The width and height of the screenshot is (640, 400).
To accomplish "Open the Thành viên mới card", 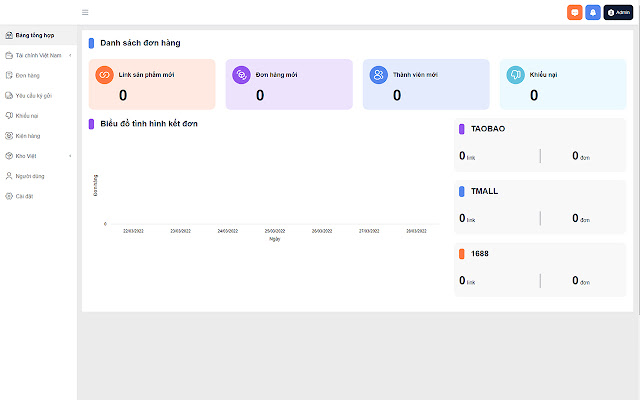I will pos(426,84).
